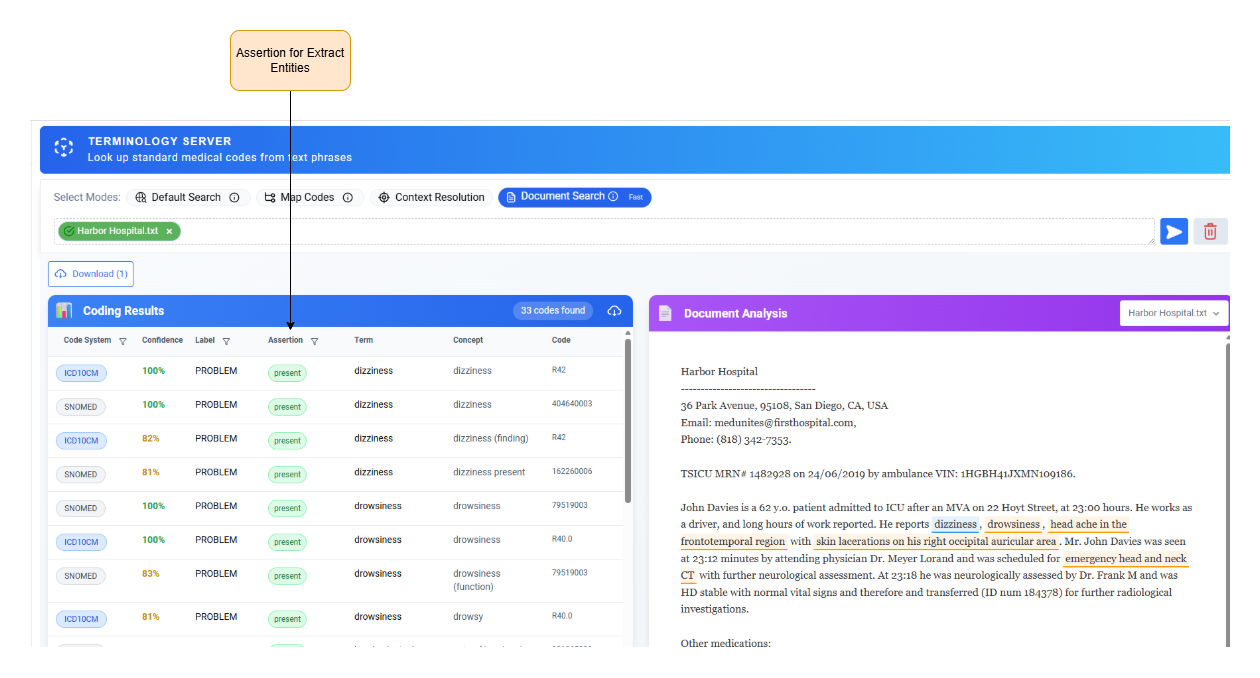This screenshot has width=1260, height=678.
Task: Click the Terminology Server logo icon
Action: click(x=64, y=148)
